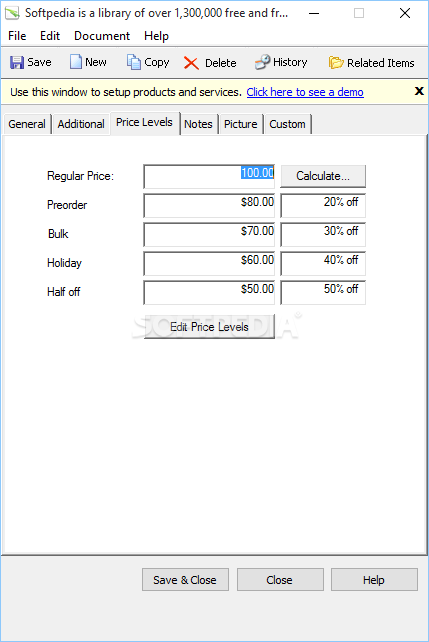
Task: Open the Help menu
Action: coord(156,36)
